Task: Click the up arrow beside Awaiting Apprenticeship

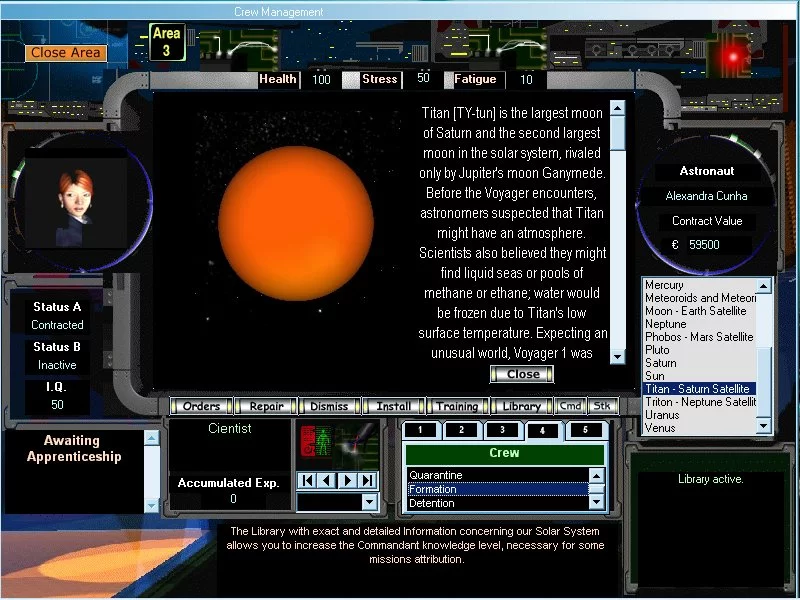Action: (x=152, y=438)
